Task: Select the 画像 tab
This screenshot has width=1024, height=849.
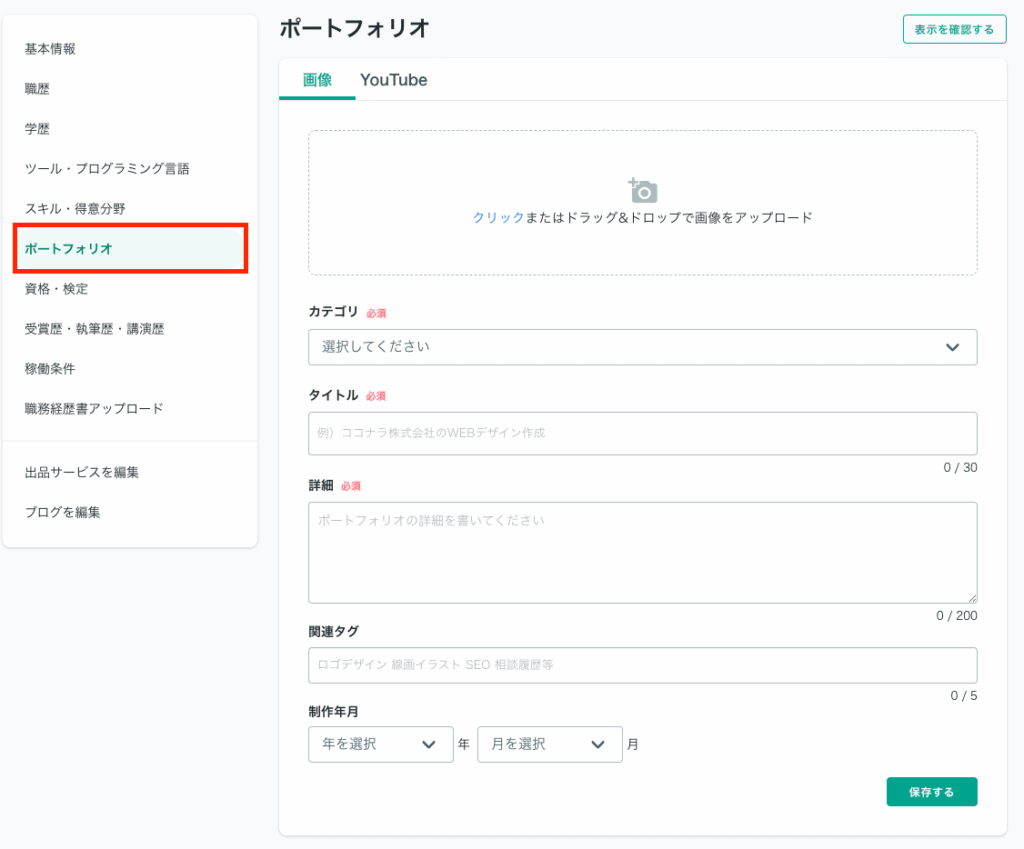Action: click(x=317, y=80)
